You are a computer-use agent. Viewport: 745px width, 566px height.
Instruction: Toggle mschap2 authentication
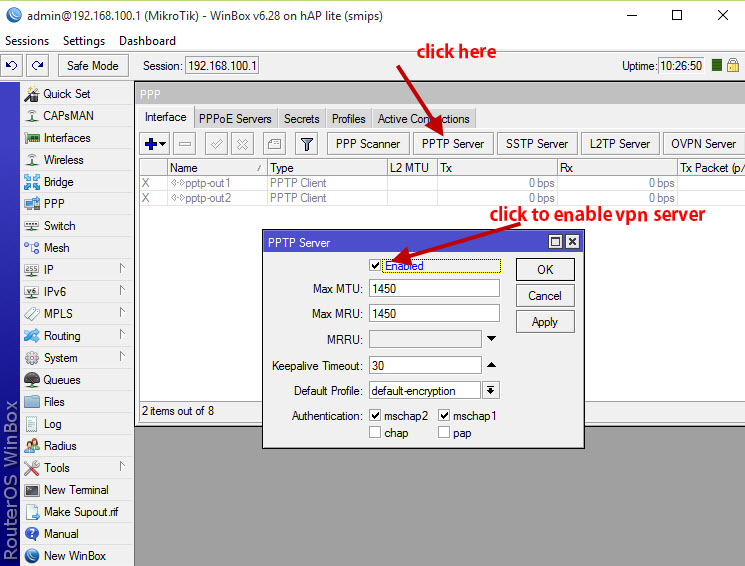375,415
